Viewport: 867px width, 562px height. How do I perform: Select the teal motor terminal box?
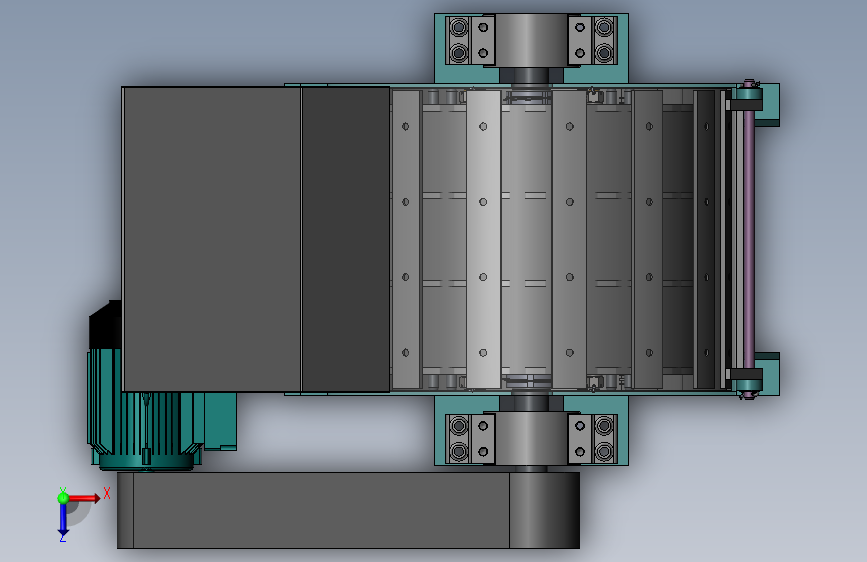[x=220, y=420]
